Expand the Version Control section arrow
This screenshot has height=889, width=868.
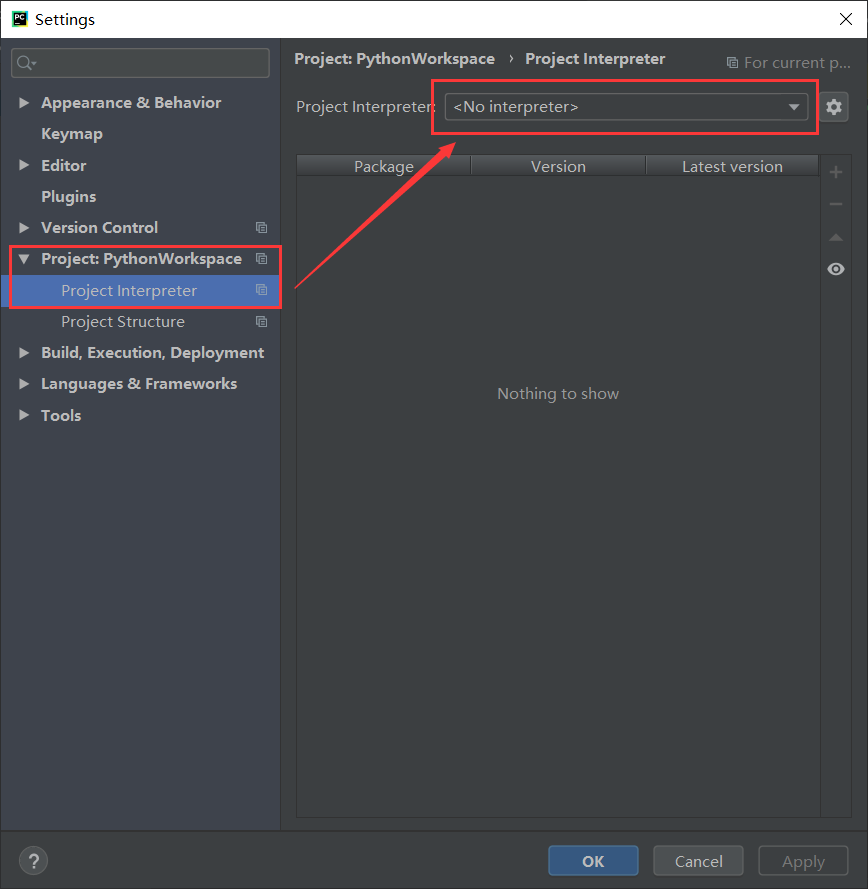tap(24, 227)
